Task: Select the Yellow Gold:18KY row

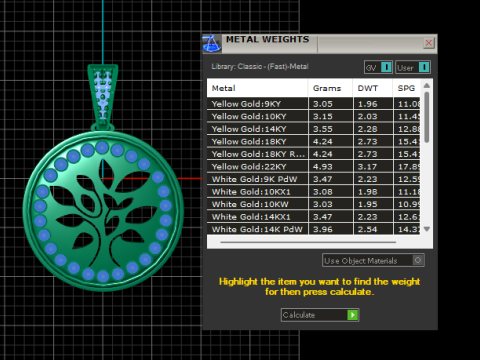Action: [313, 141]
